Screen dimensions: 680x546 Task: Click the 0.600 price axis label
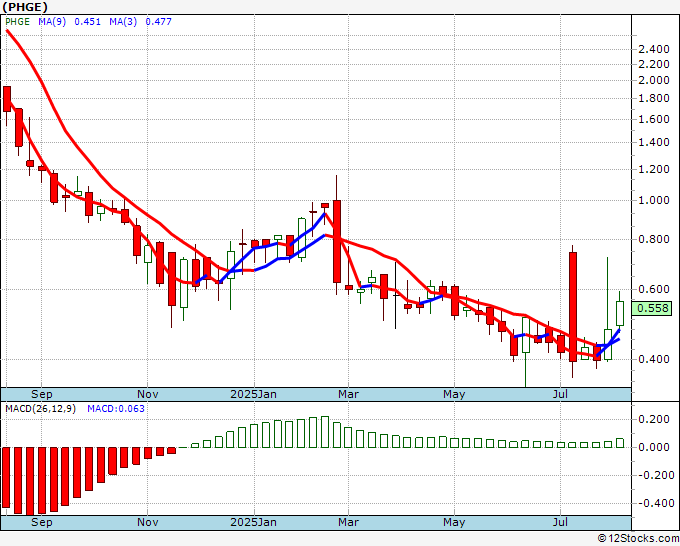[x=654, y=289]
